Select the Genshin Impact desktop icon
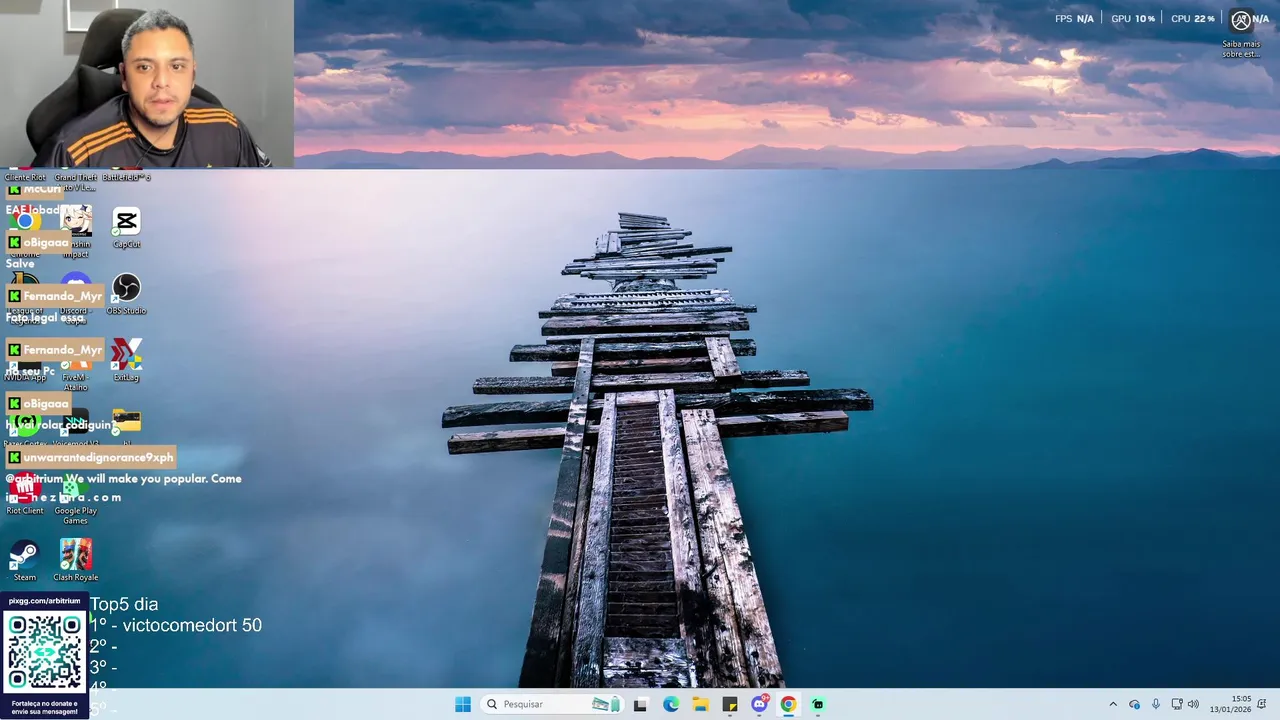The height and width of the screenshot is (720, 1280). coord(76,230)
